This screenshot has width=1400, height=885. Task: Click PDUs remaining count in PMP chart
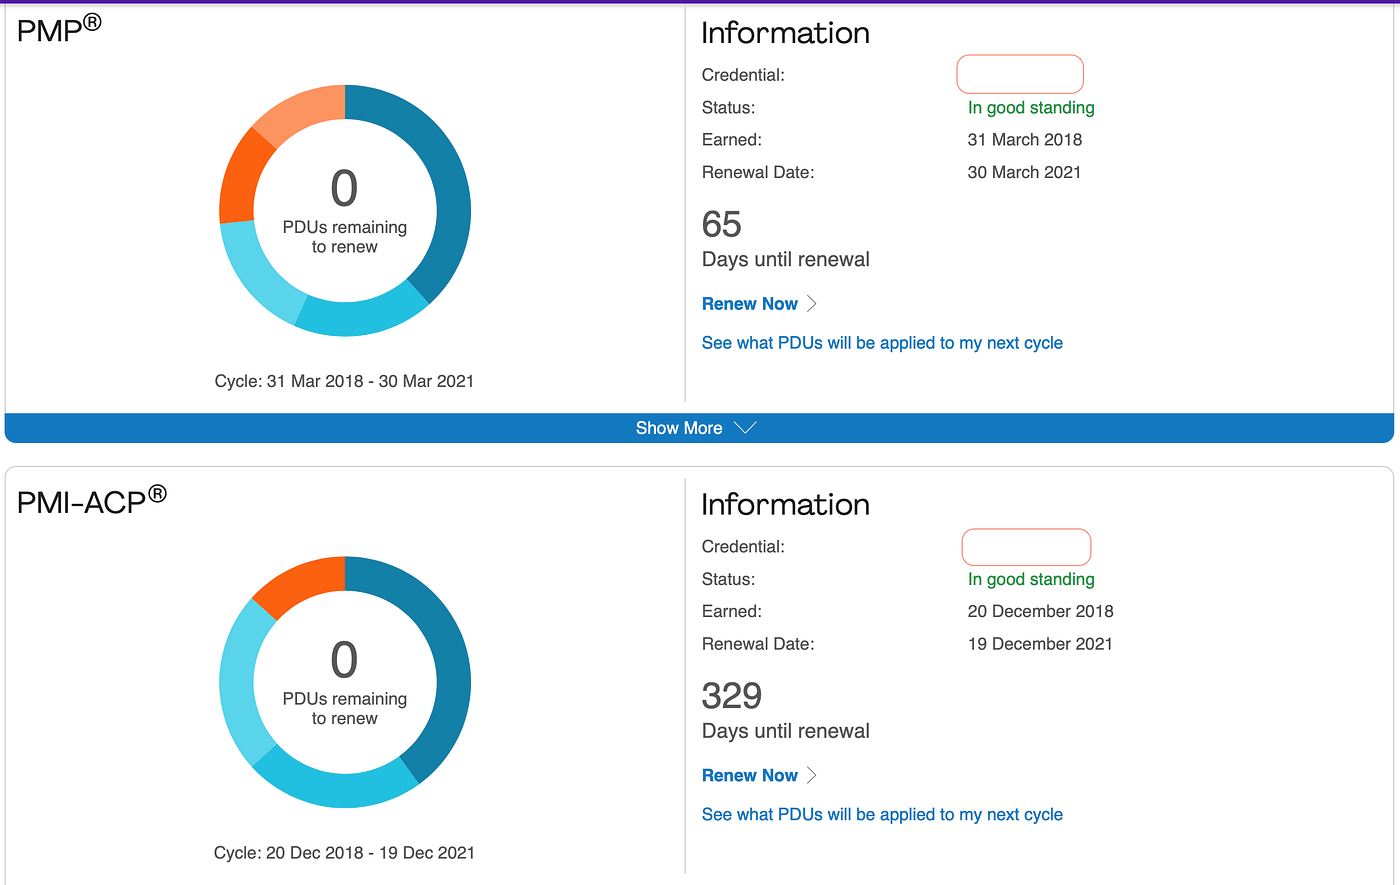point(344,188)
